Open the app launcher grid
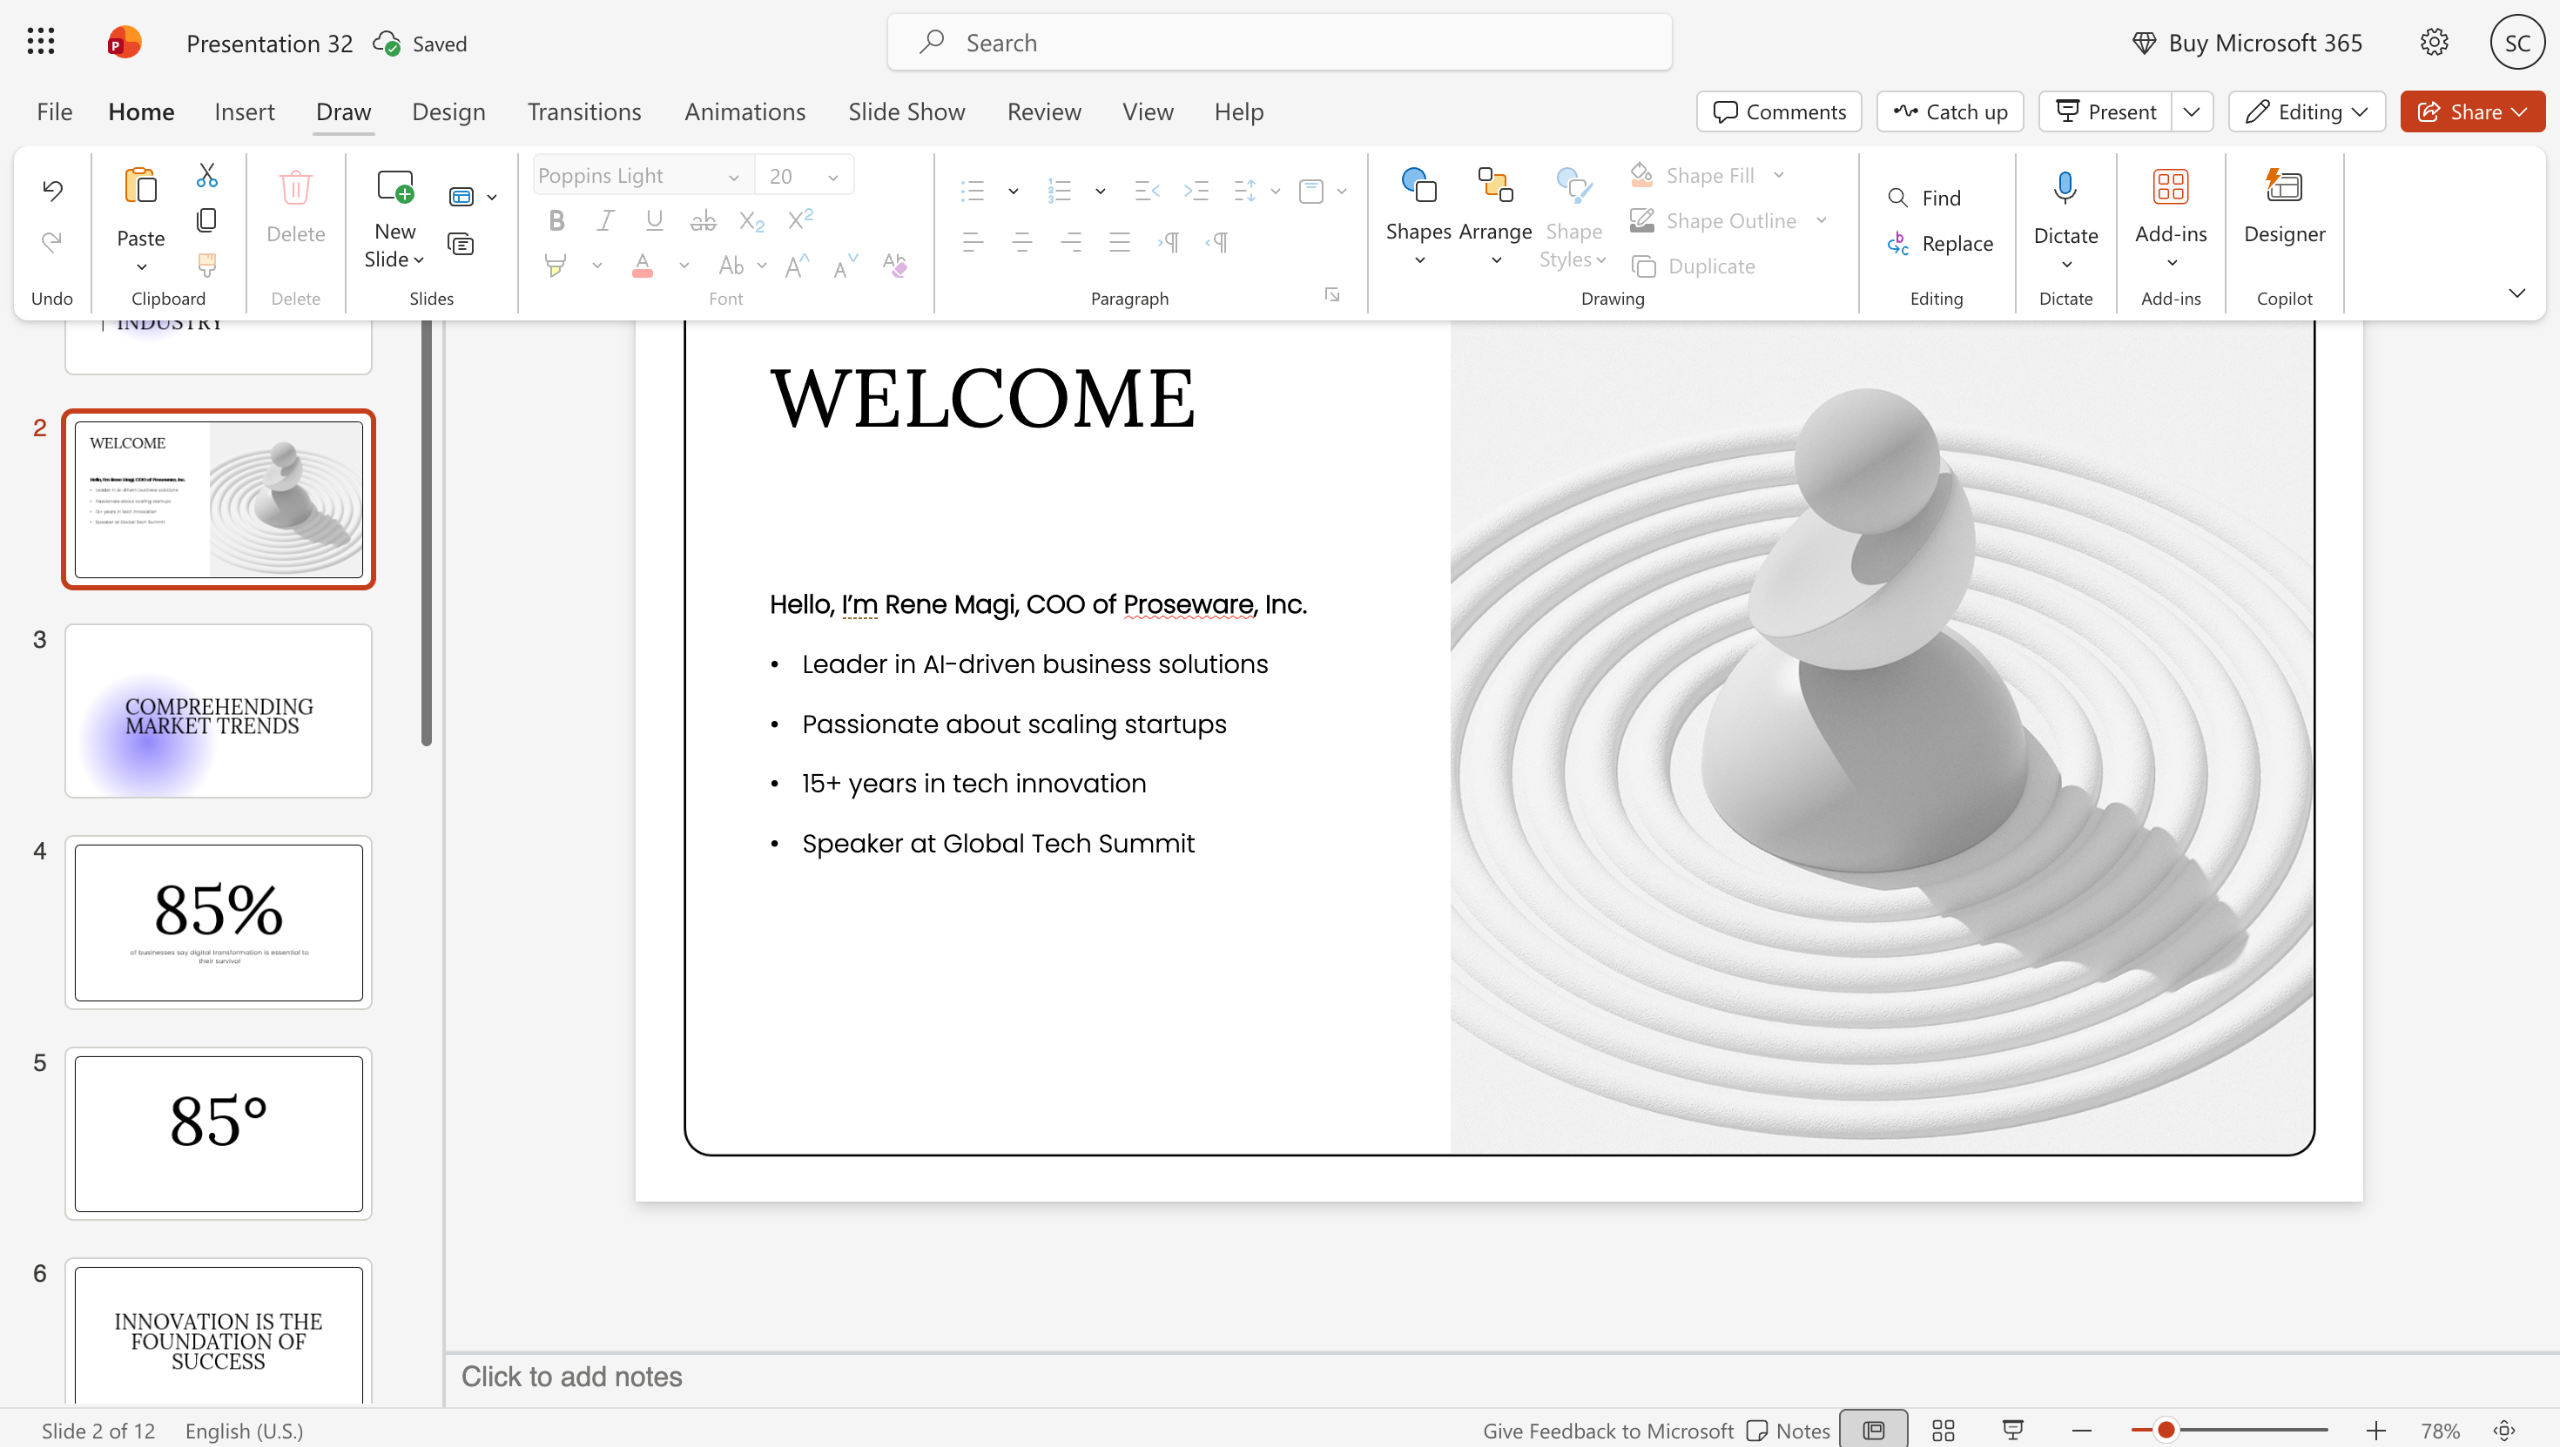The height and width of the screenshot is (1447, 2560). pos(41,42)
